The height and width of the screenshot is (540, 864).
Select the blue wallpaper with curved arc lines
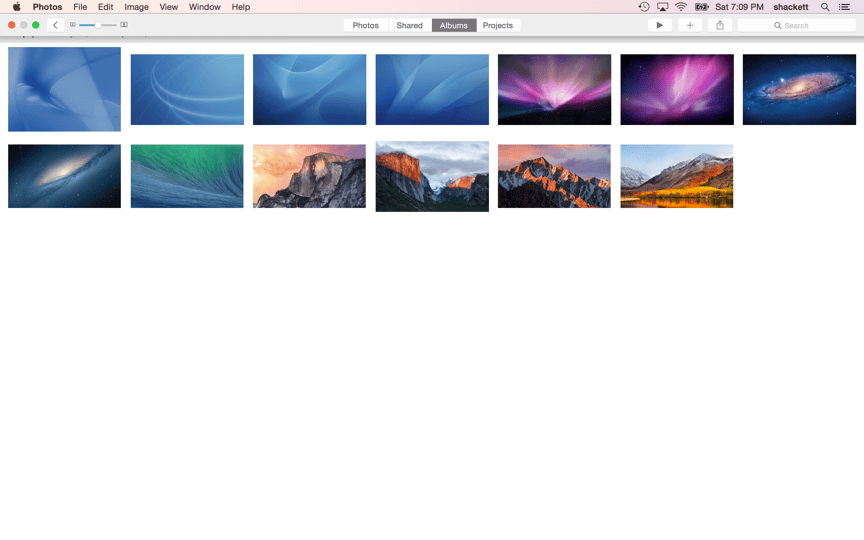tap(187, 89)
